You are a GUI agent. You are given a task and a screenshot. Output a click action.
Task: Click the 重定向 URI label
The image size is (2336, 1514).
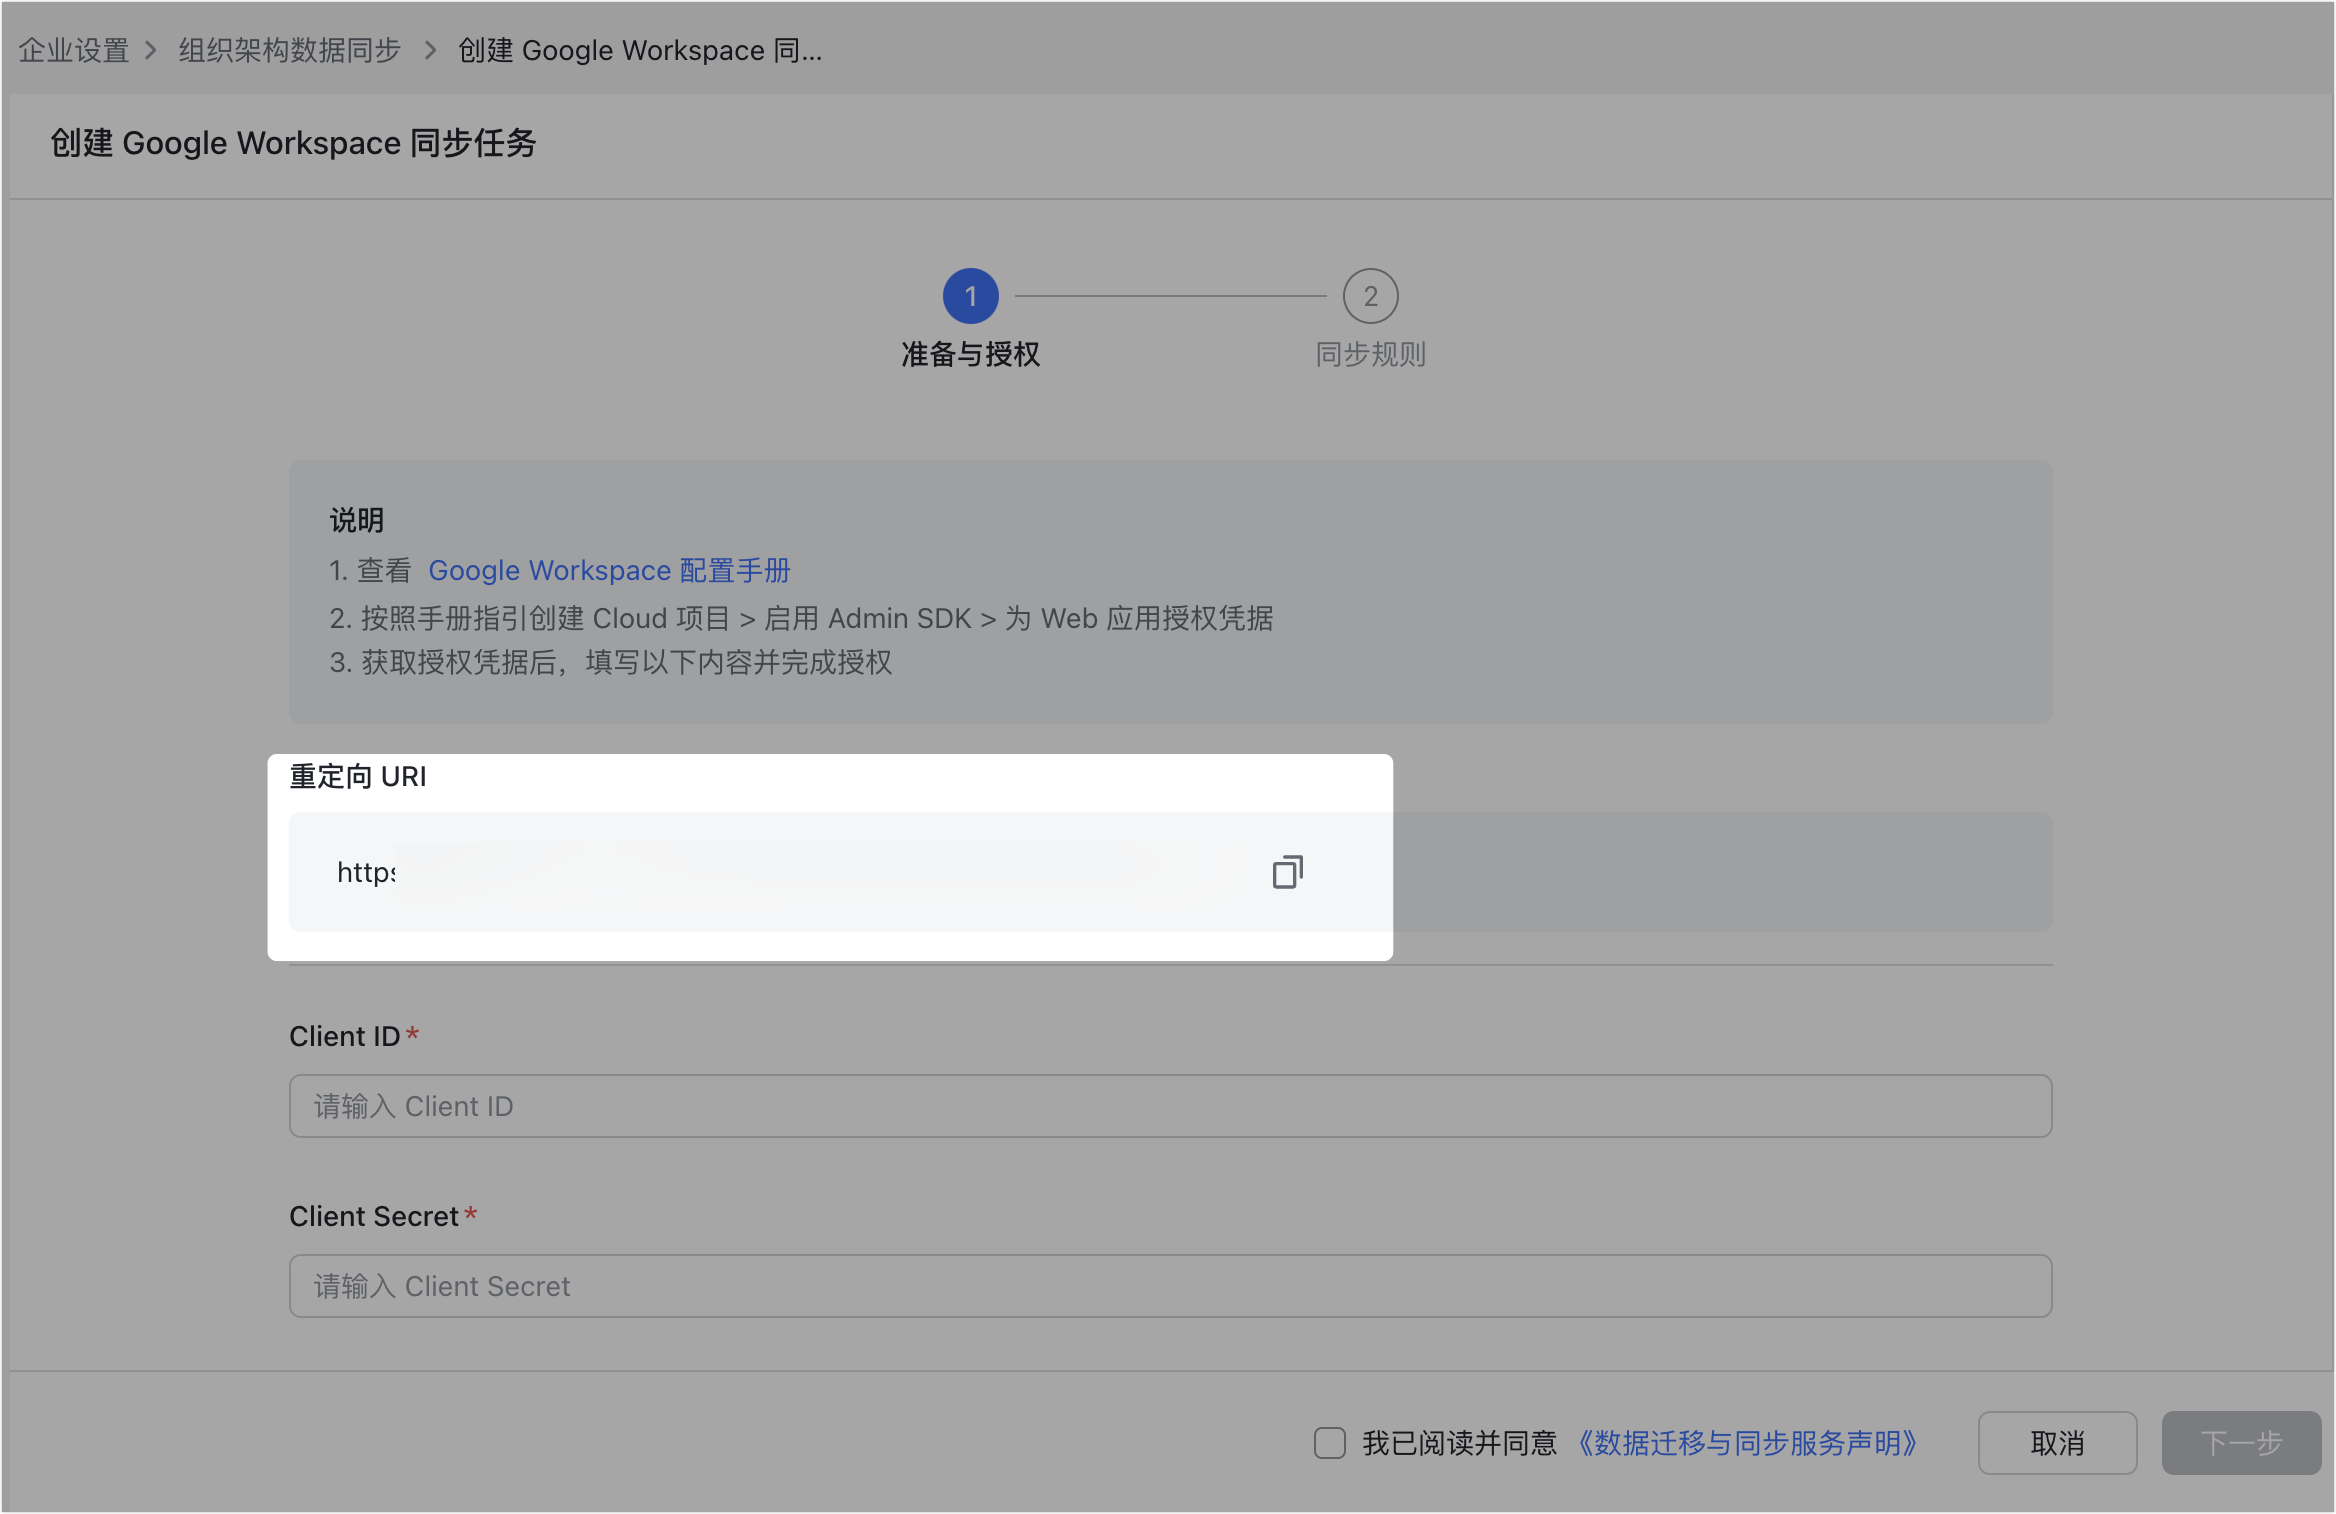coord(358,776)
